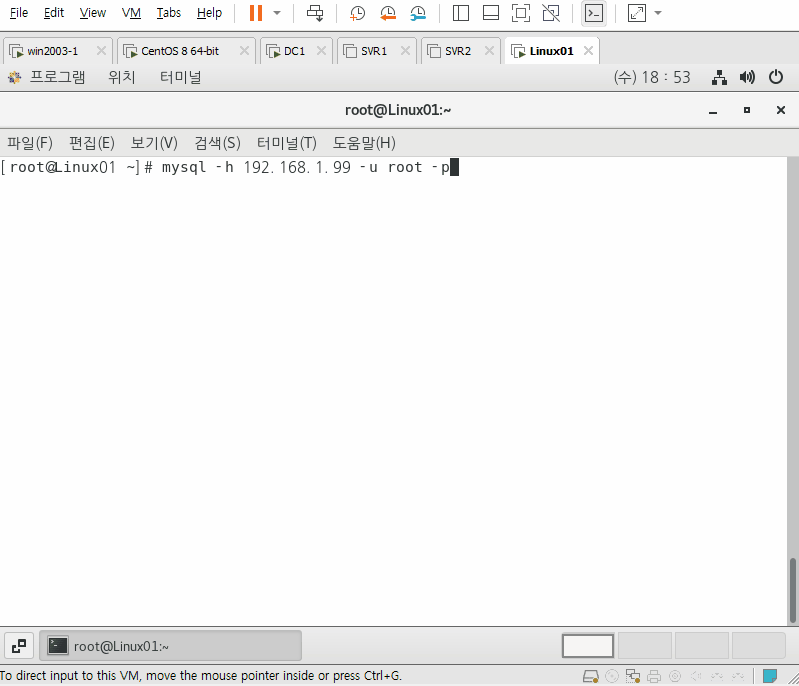Open the power options dropdown arrow
The width and height of the screenshot is (799, 686).
pyautogui.click(x=277, y=13)
